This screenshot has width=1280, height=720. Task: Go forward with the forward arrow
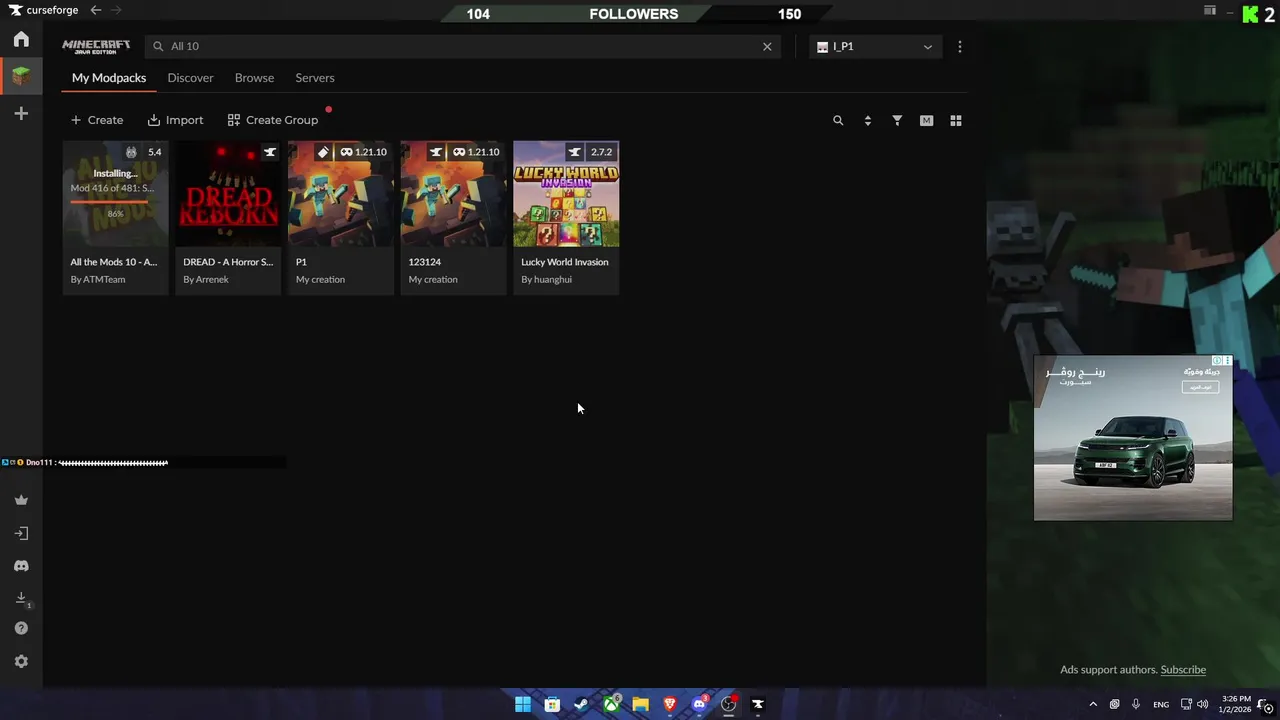[x=116, y=10]
